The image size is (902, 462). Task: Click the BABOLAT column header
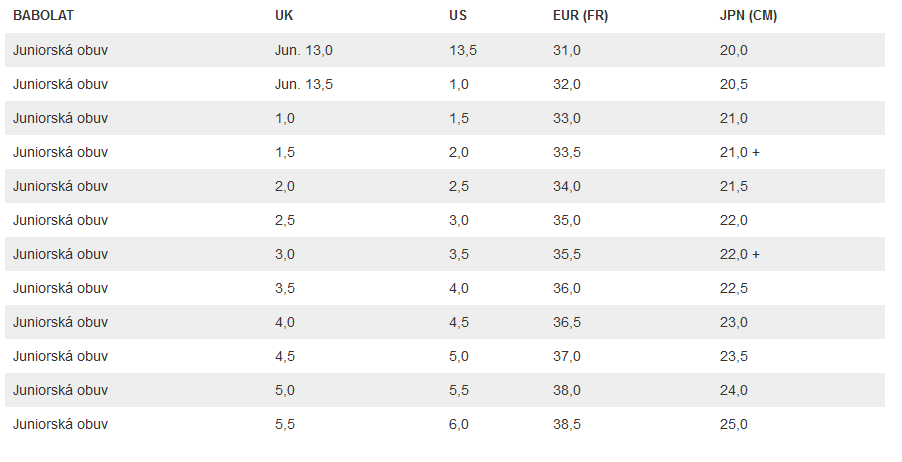click(x=43, y=16)
